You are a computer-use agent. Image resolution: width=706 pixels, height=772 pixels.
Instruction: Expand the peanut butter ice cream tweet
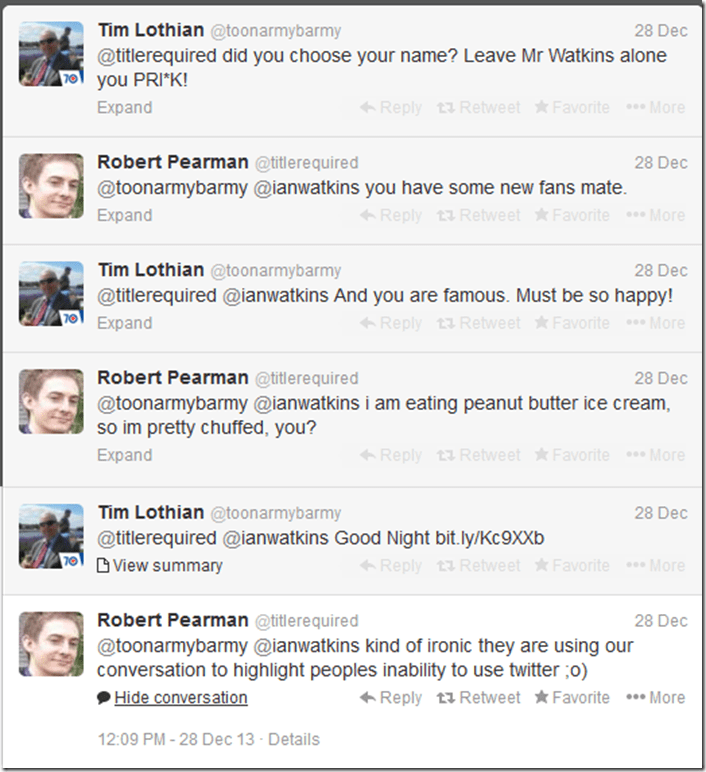coord(124,455)
